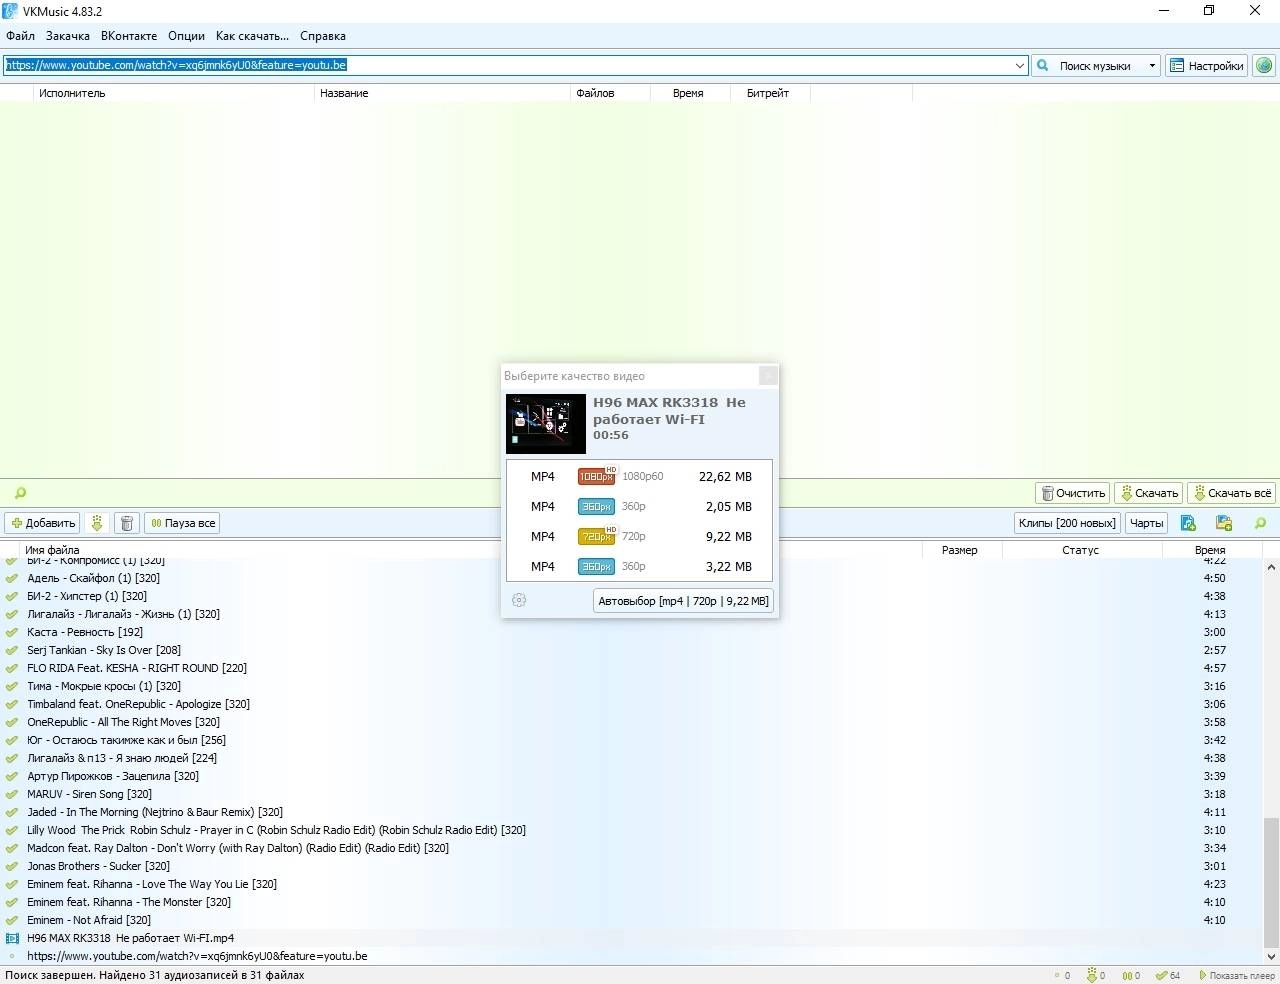The image size is (1280, 984).
Task: Open Настройки settings button
Action: pyautogui.click(x=1207, y=65)
